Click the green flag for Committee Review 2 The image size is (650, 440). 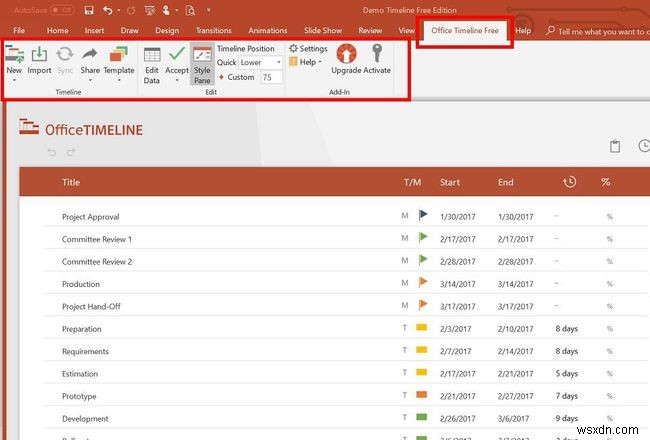pyautogui.click(x=423, y=260)
